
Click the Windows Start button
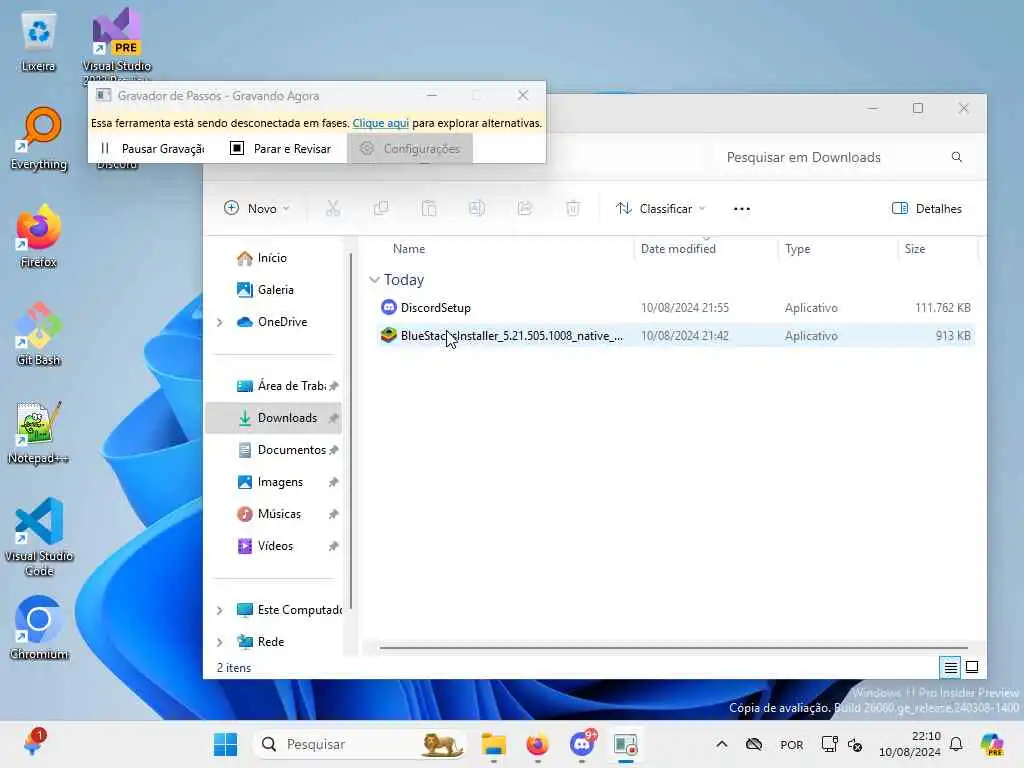(x=225, y=744)
